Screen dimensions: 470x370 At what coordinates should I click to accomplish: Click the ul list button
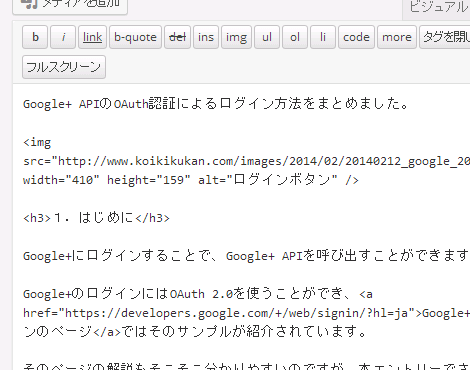click(x=267, y=37)
